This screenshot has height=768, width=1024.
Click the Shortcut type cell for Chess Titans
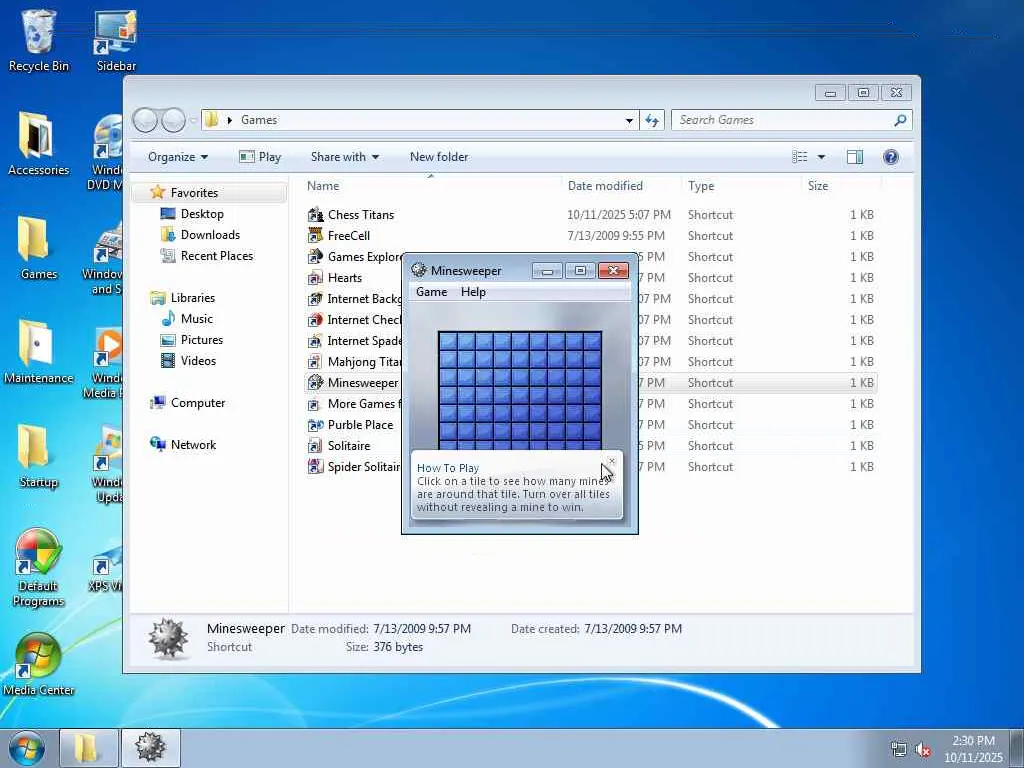click(x=710, y=215)
